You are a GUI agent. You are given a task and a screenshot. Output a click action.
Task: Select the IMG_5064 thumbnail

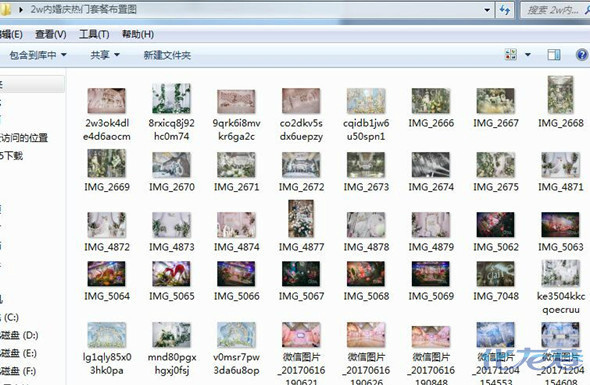106,274
